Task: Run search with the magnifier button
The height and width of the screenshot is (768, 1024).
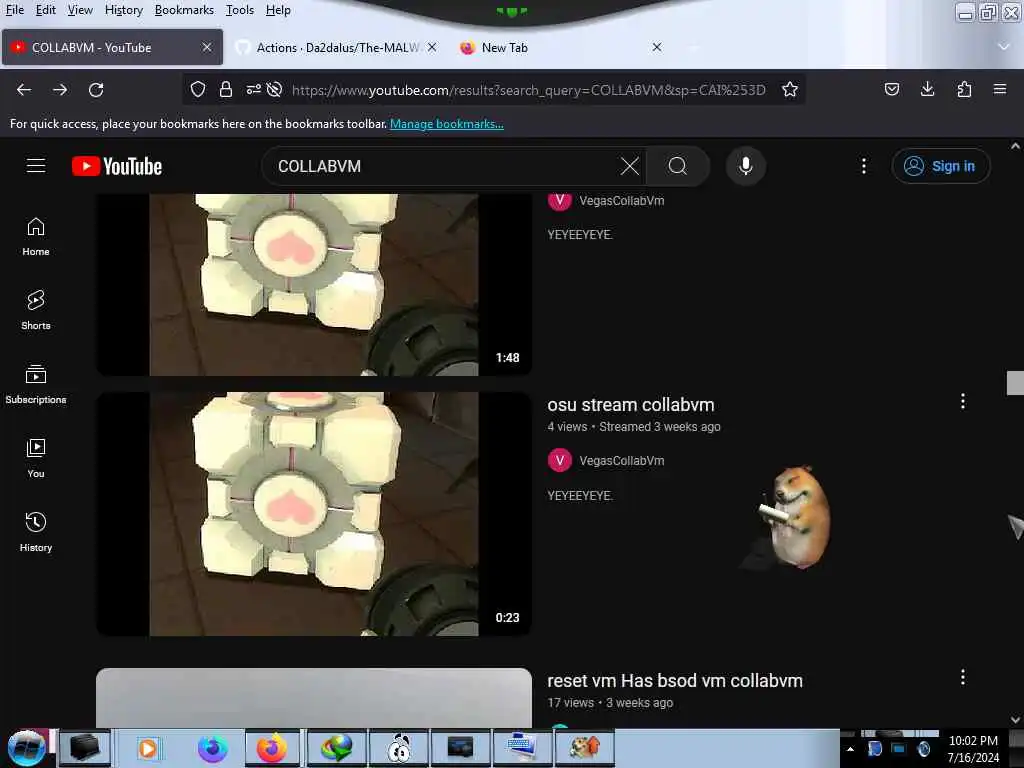Action: [x=678, y=166]
